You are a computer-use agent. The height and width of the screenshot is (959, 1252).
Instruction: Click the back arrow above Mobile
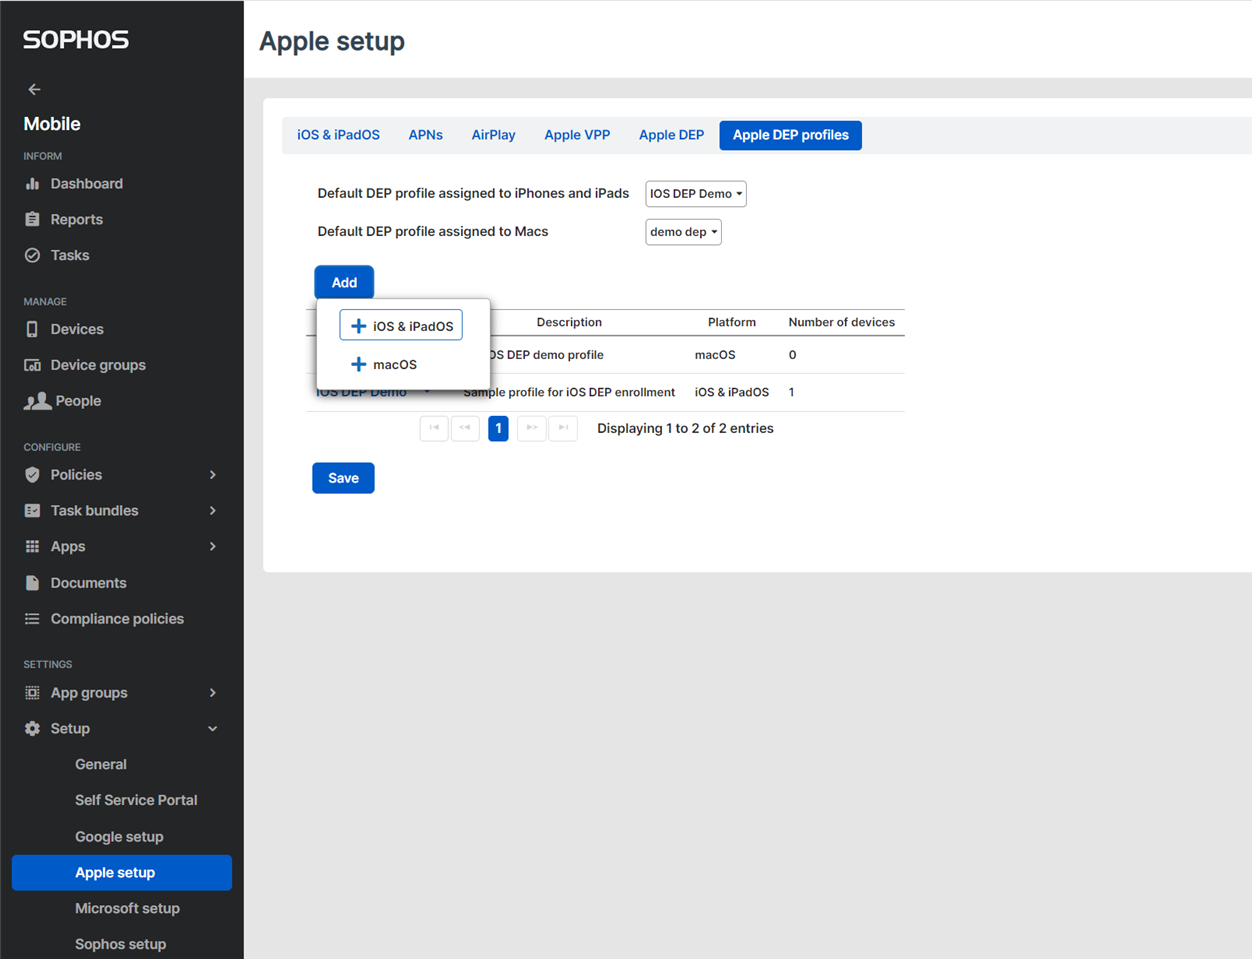click(x=34, y=89)
